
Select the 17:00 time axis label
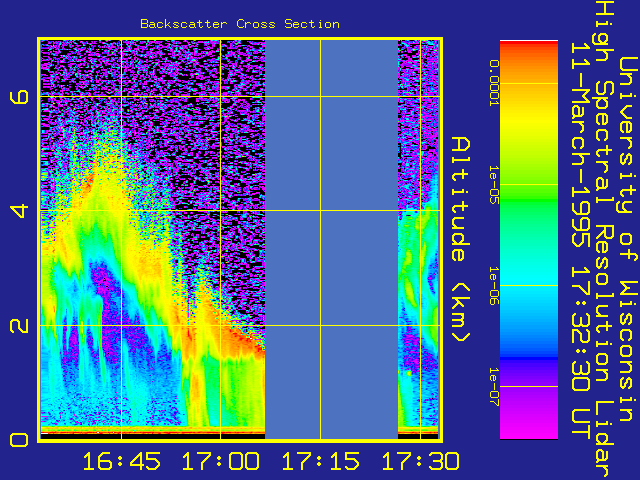(220, 462)
